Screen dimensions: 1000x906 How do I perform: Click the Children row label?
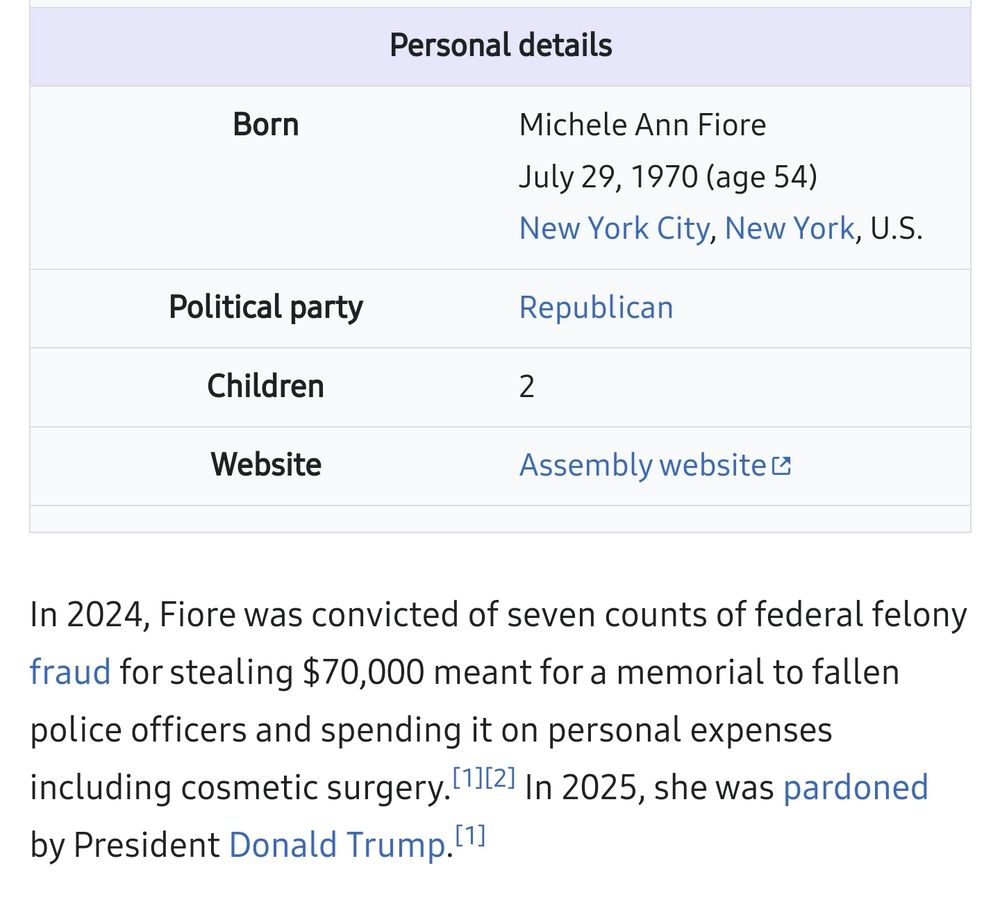point(265,386)
